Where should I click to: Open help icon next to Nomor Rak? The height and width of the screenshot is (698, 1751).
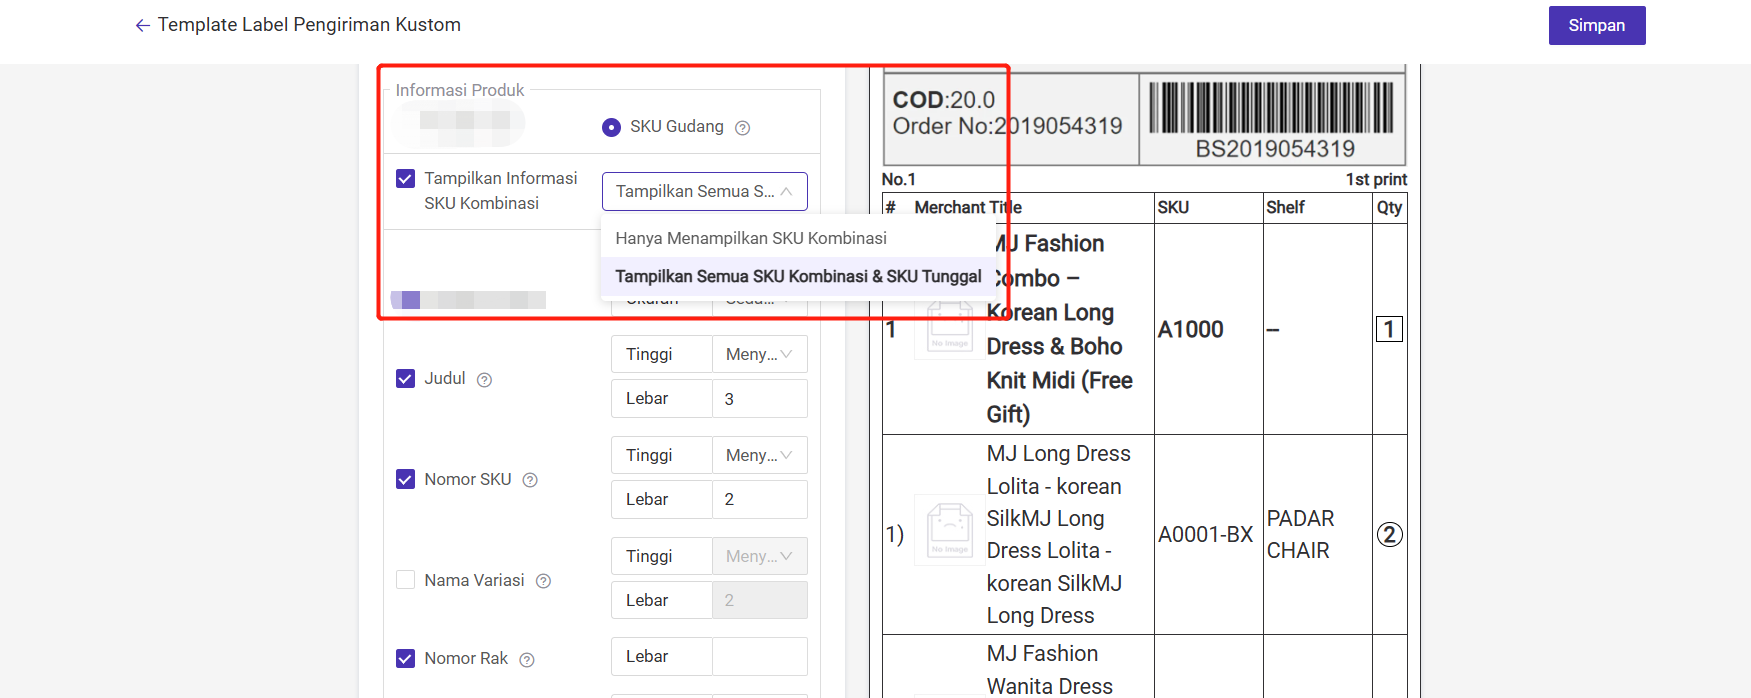(527, 660)
